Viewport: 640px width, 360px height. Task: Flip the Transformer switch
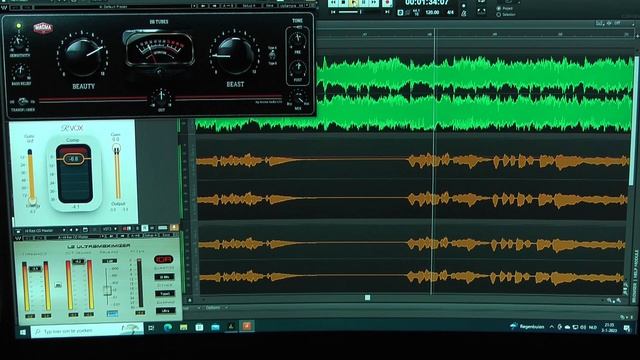(23, 101)
